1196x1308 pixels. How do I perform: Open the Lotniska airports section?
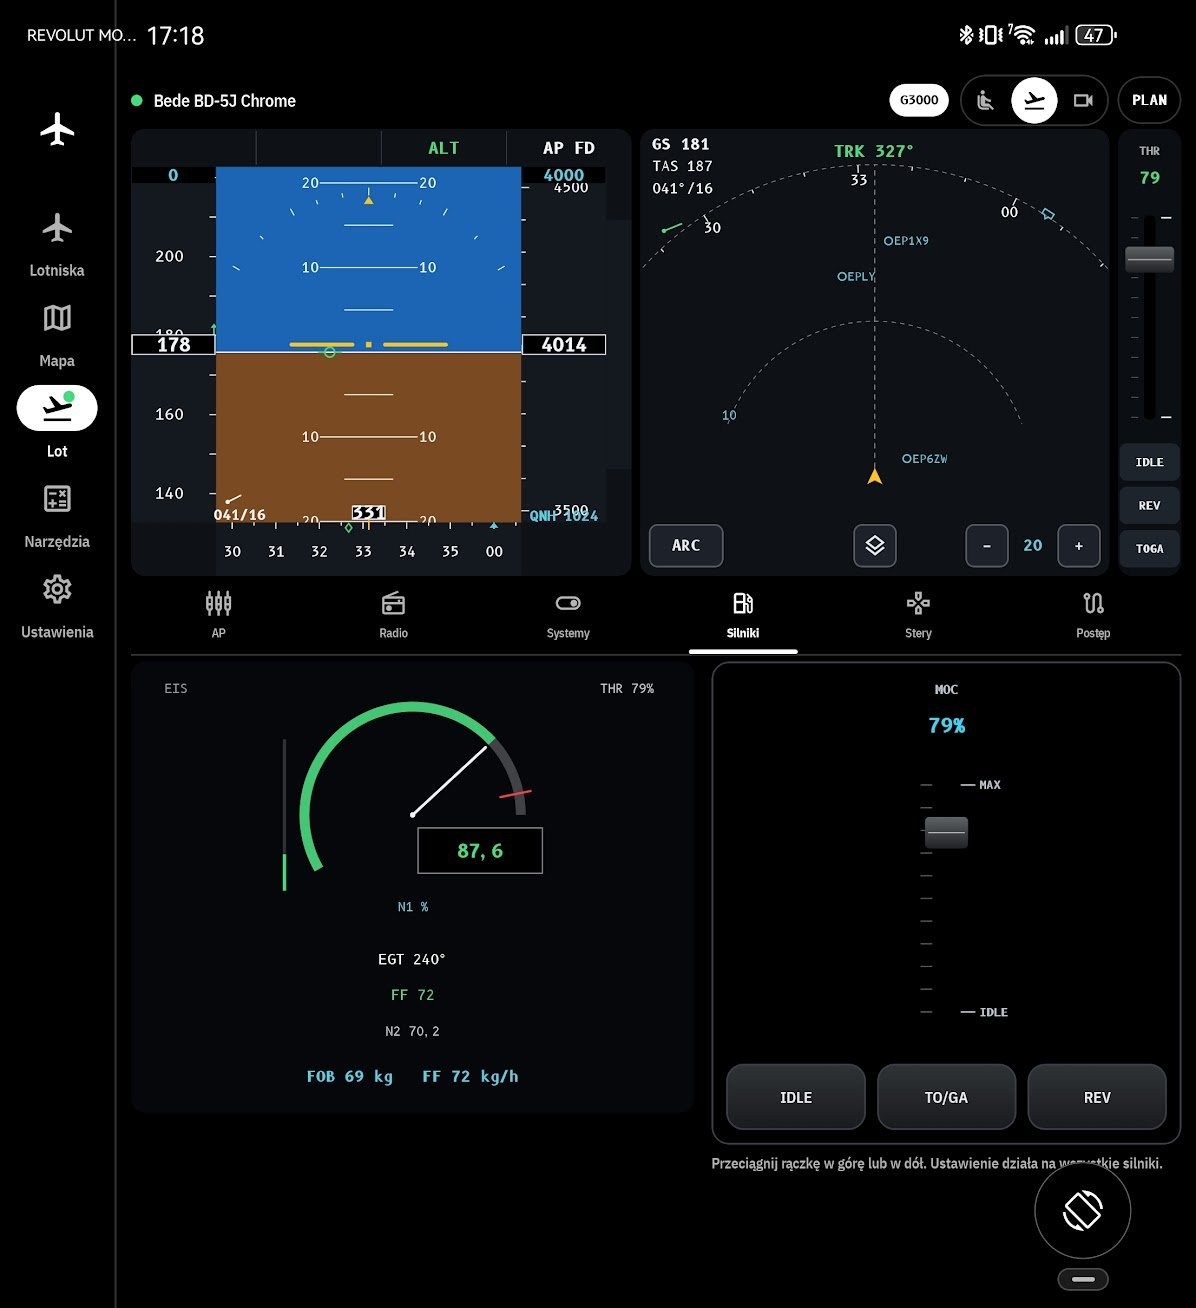(x=57, y=244)
